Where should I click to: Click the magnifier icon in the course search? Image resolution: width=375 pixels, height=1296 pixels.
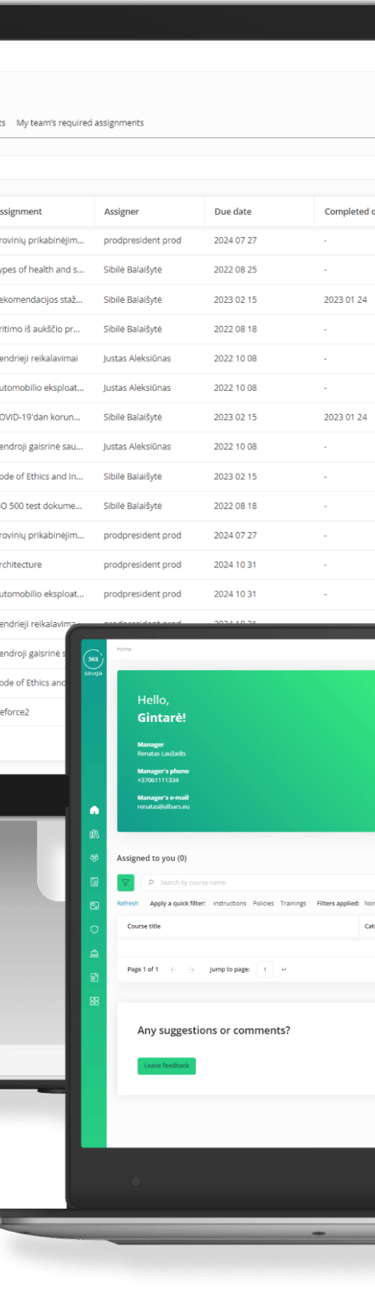coord(151,882)
